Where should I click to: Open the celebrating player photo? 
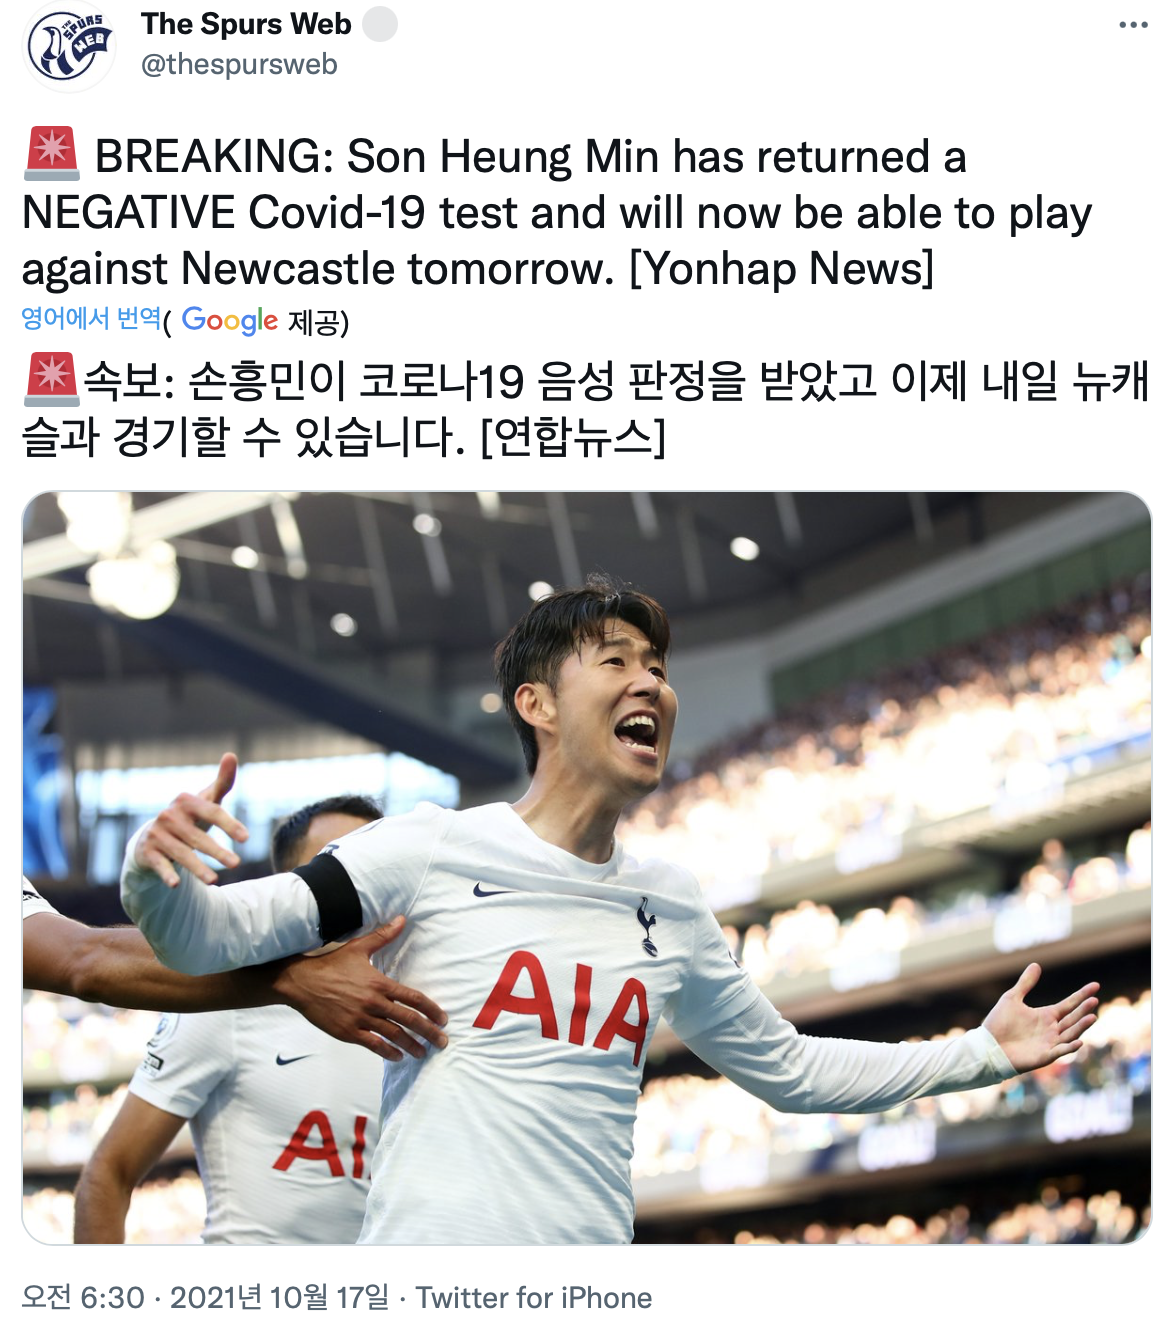(x=586, y=868)
